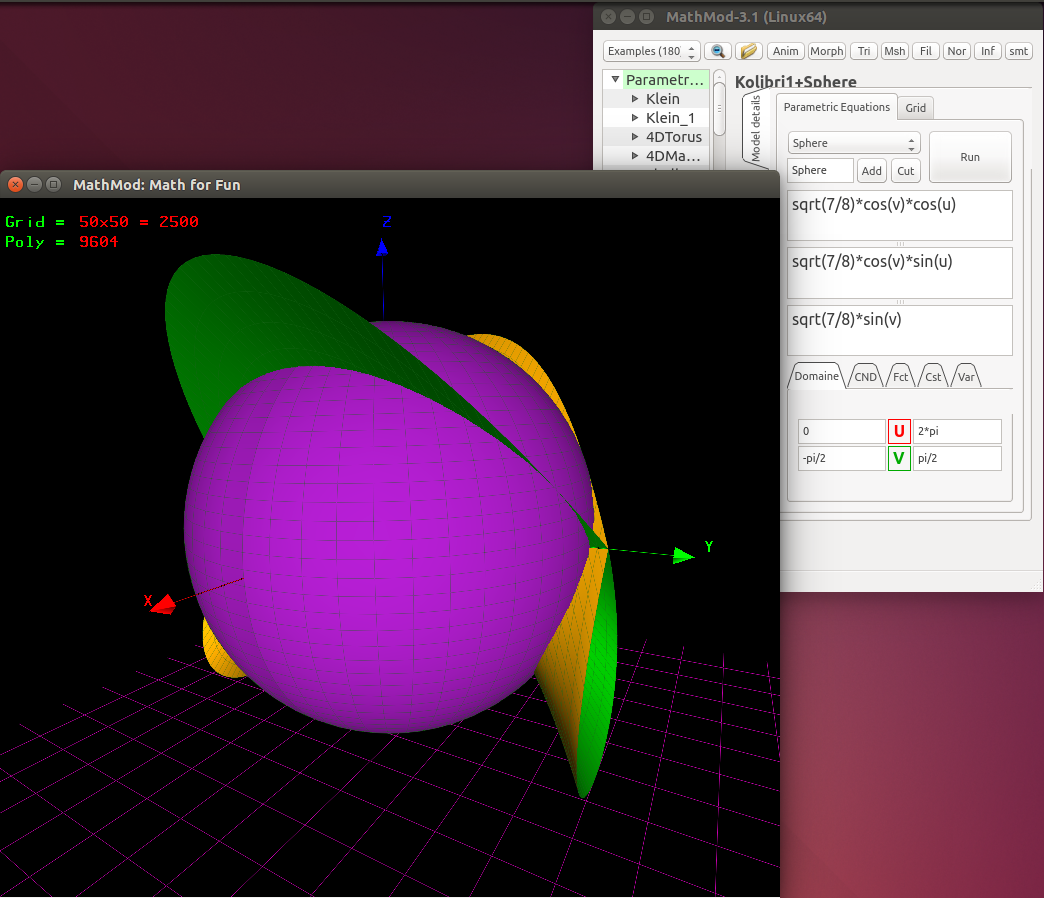Click the red U parameter button

tap(899, 431)
